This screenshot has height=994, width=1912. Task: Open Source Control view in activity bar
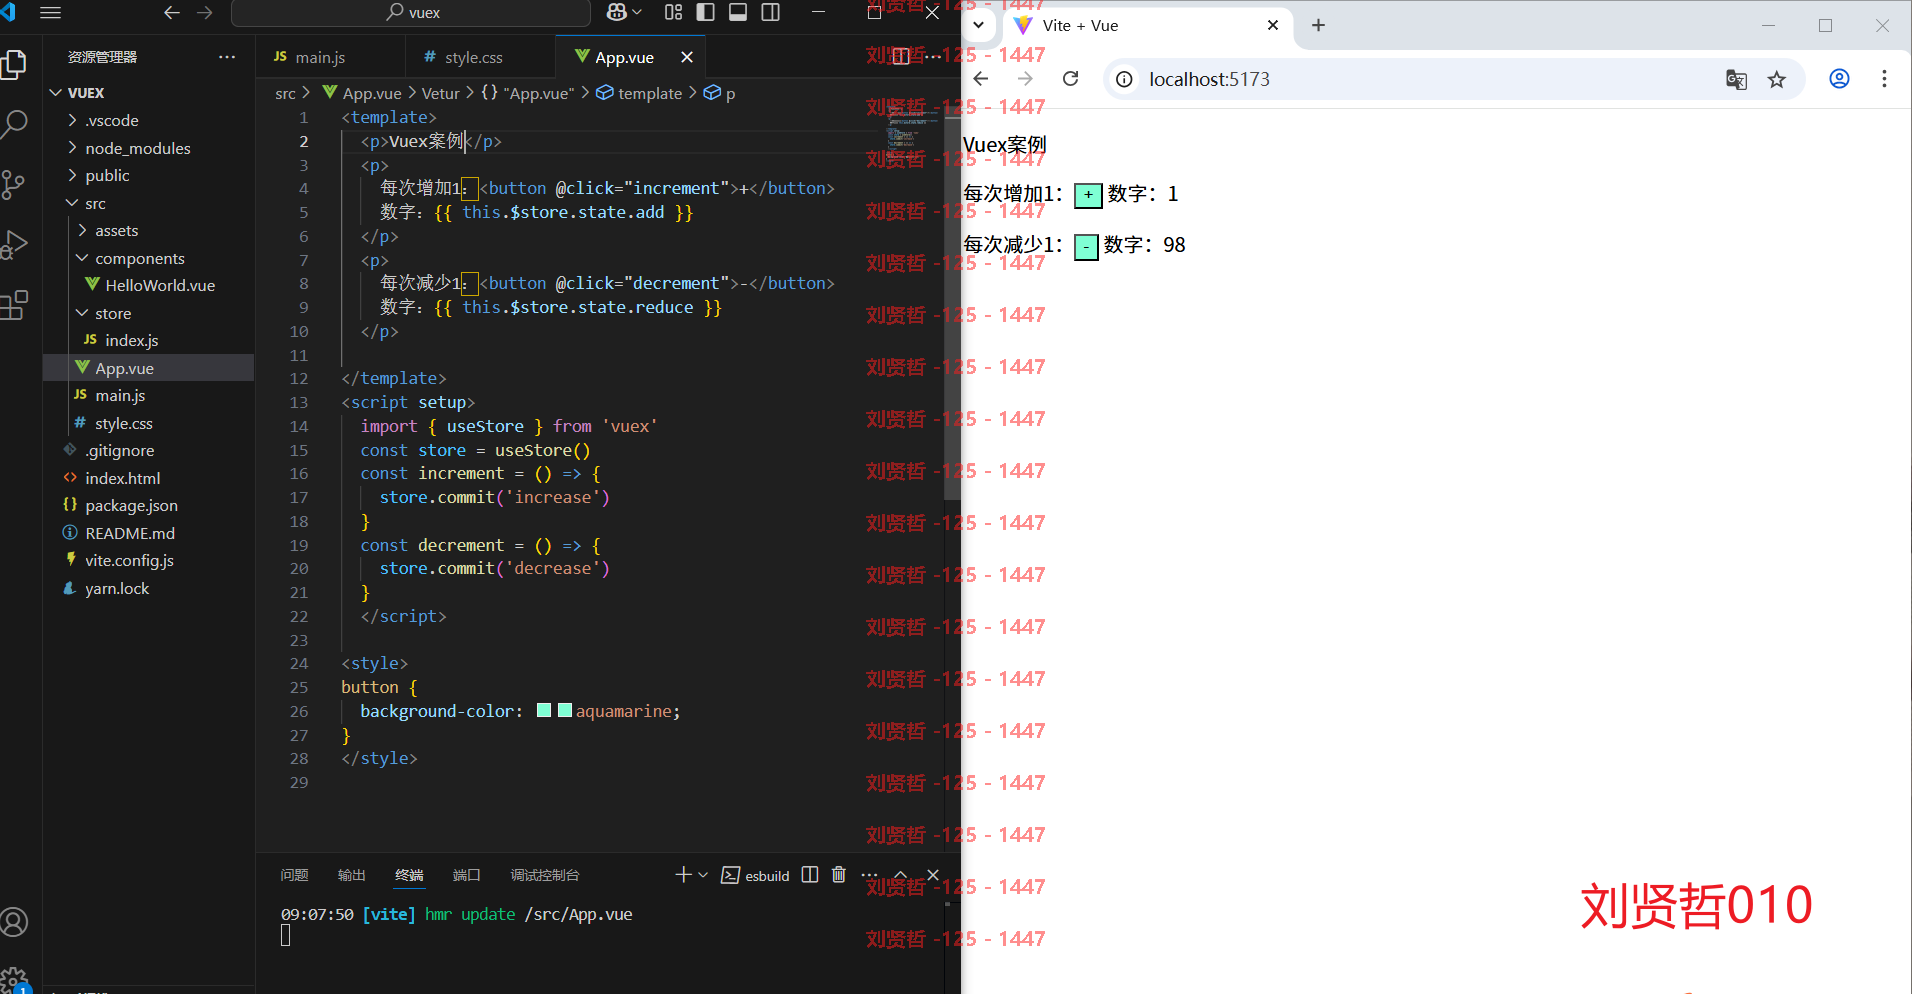[14, 184]
